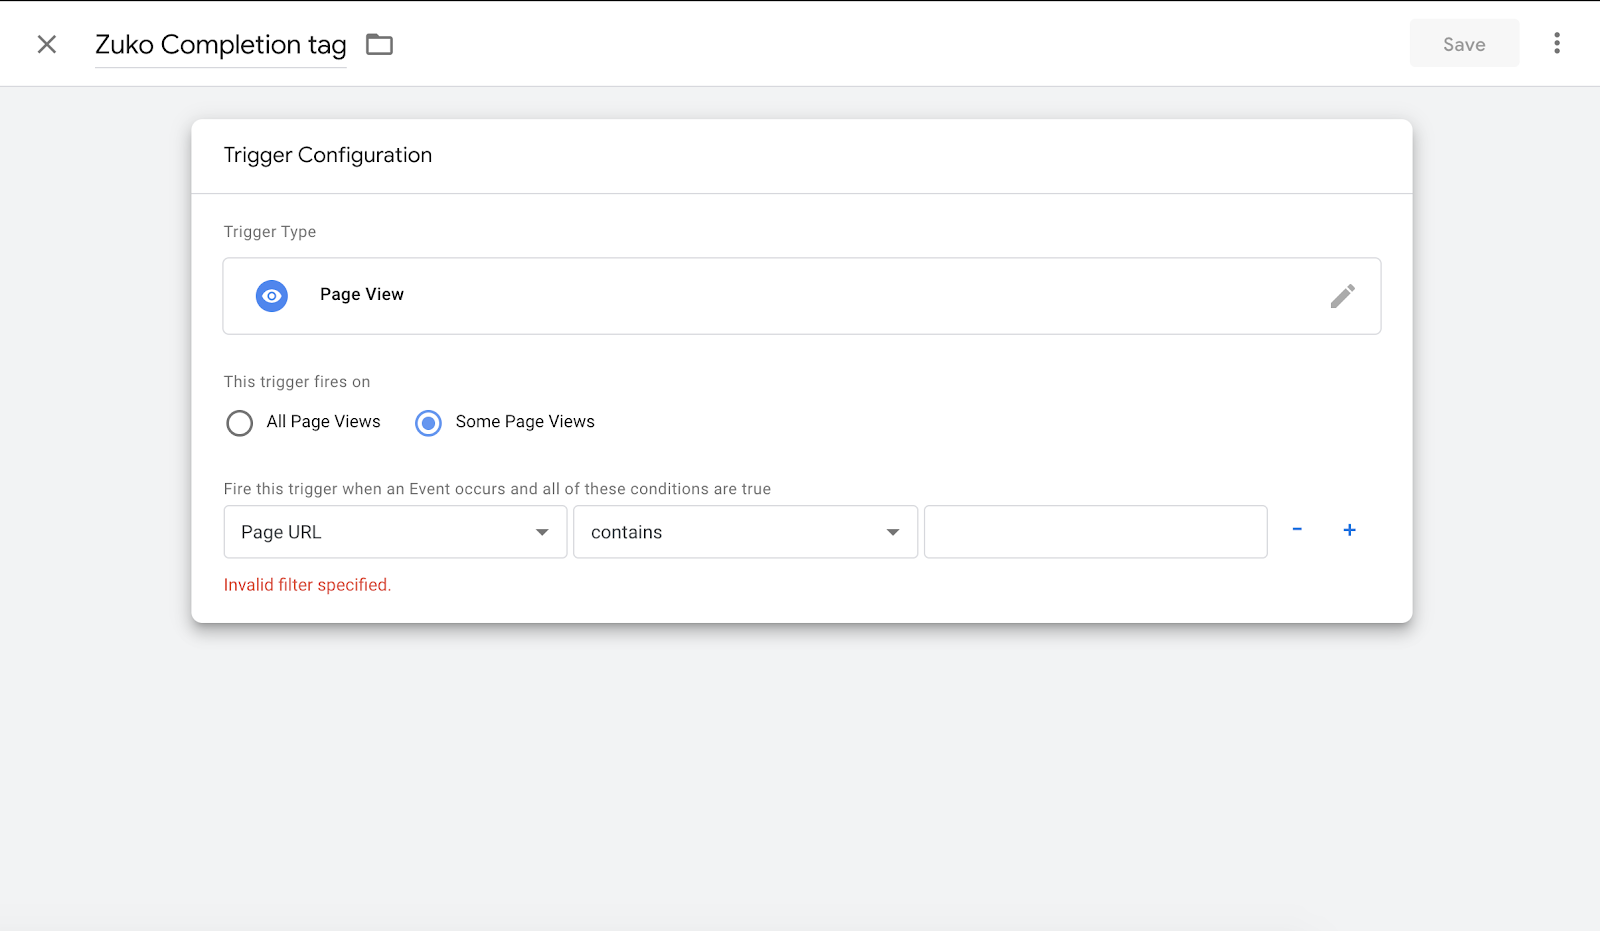Screen dimensions: 1600x931
Task: Click the pencil icon to edit trigger type
Action: (x=1342, y=296)
